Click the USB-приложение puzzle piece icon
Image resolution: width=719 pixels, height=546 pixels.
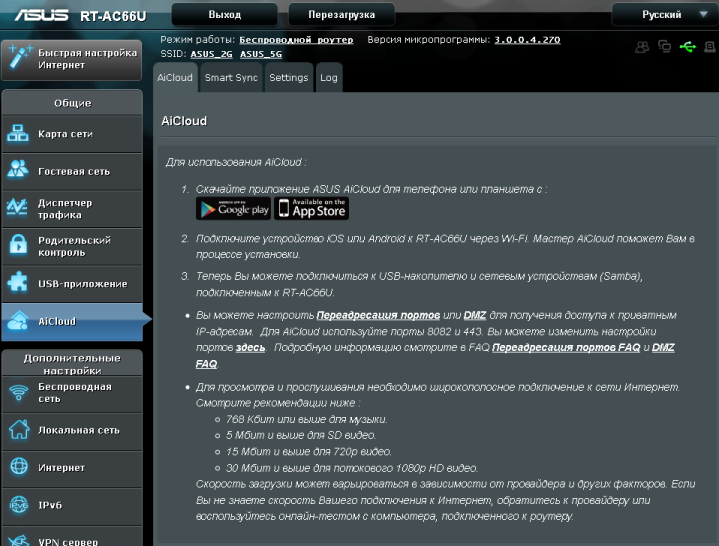point(18,282)
